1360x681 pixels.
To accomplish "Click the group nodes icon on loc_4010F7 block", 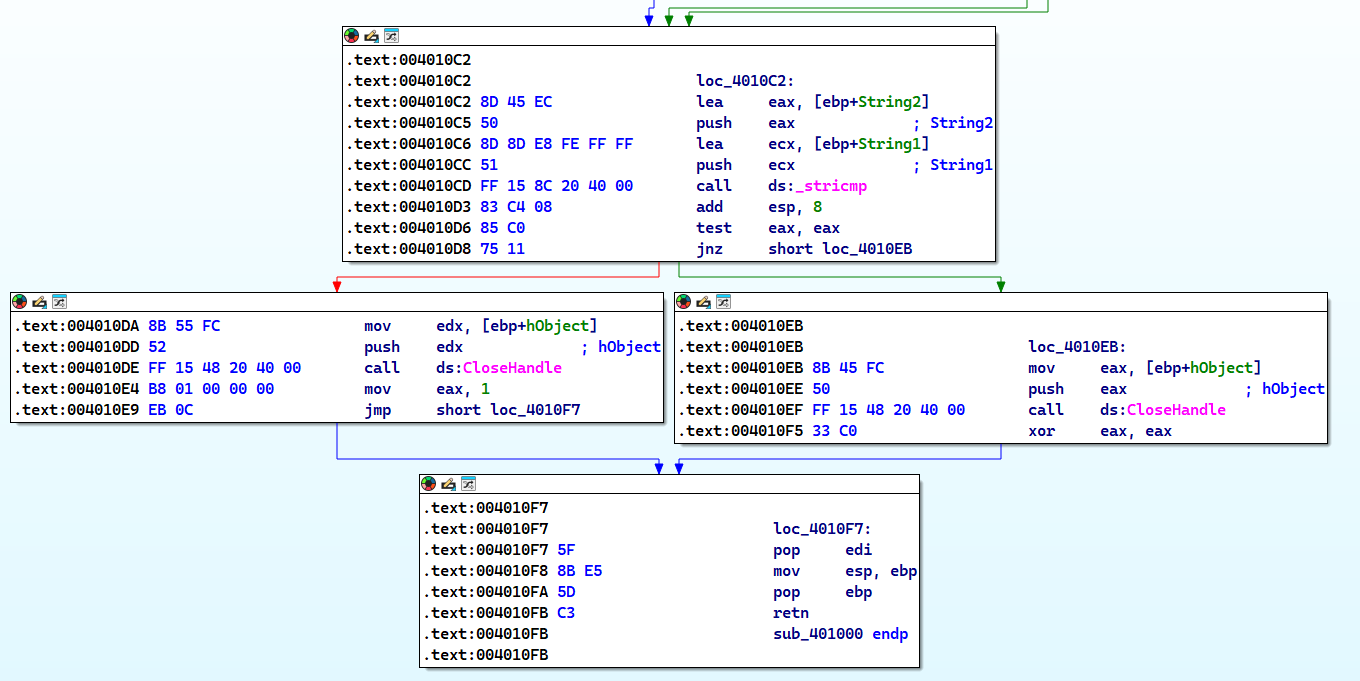I will [468, 483].
